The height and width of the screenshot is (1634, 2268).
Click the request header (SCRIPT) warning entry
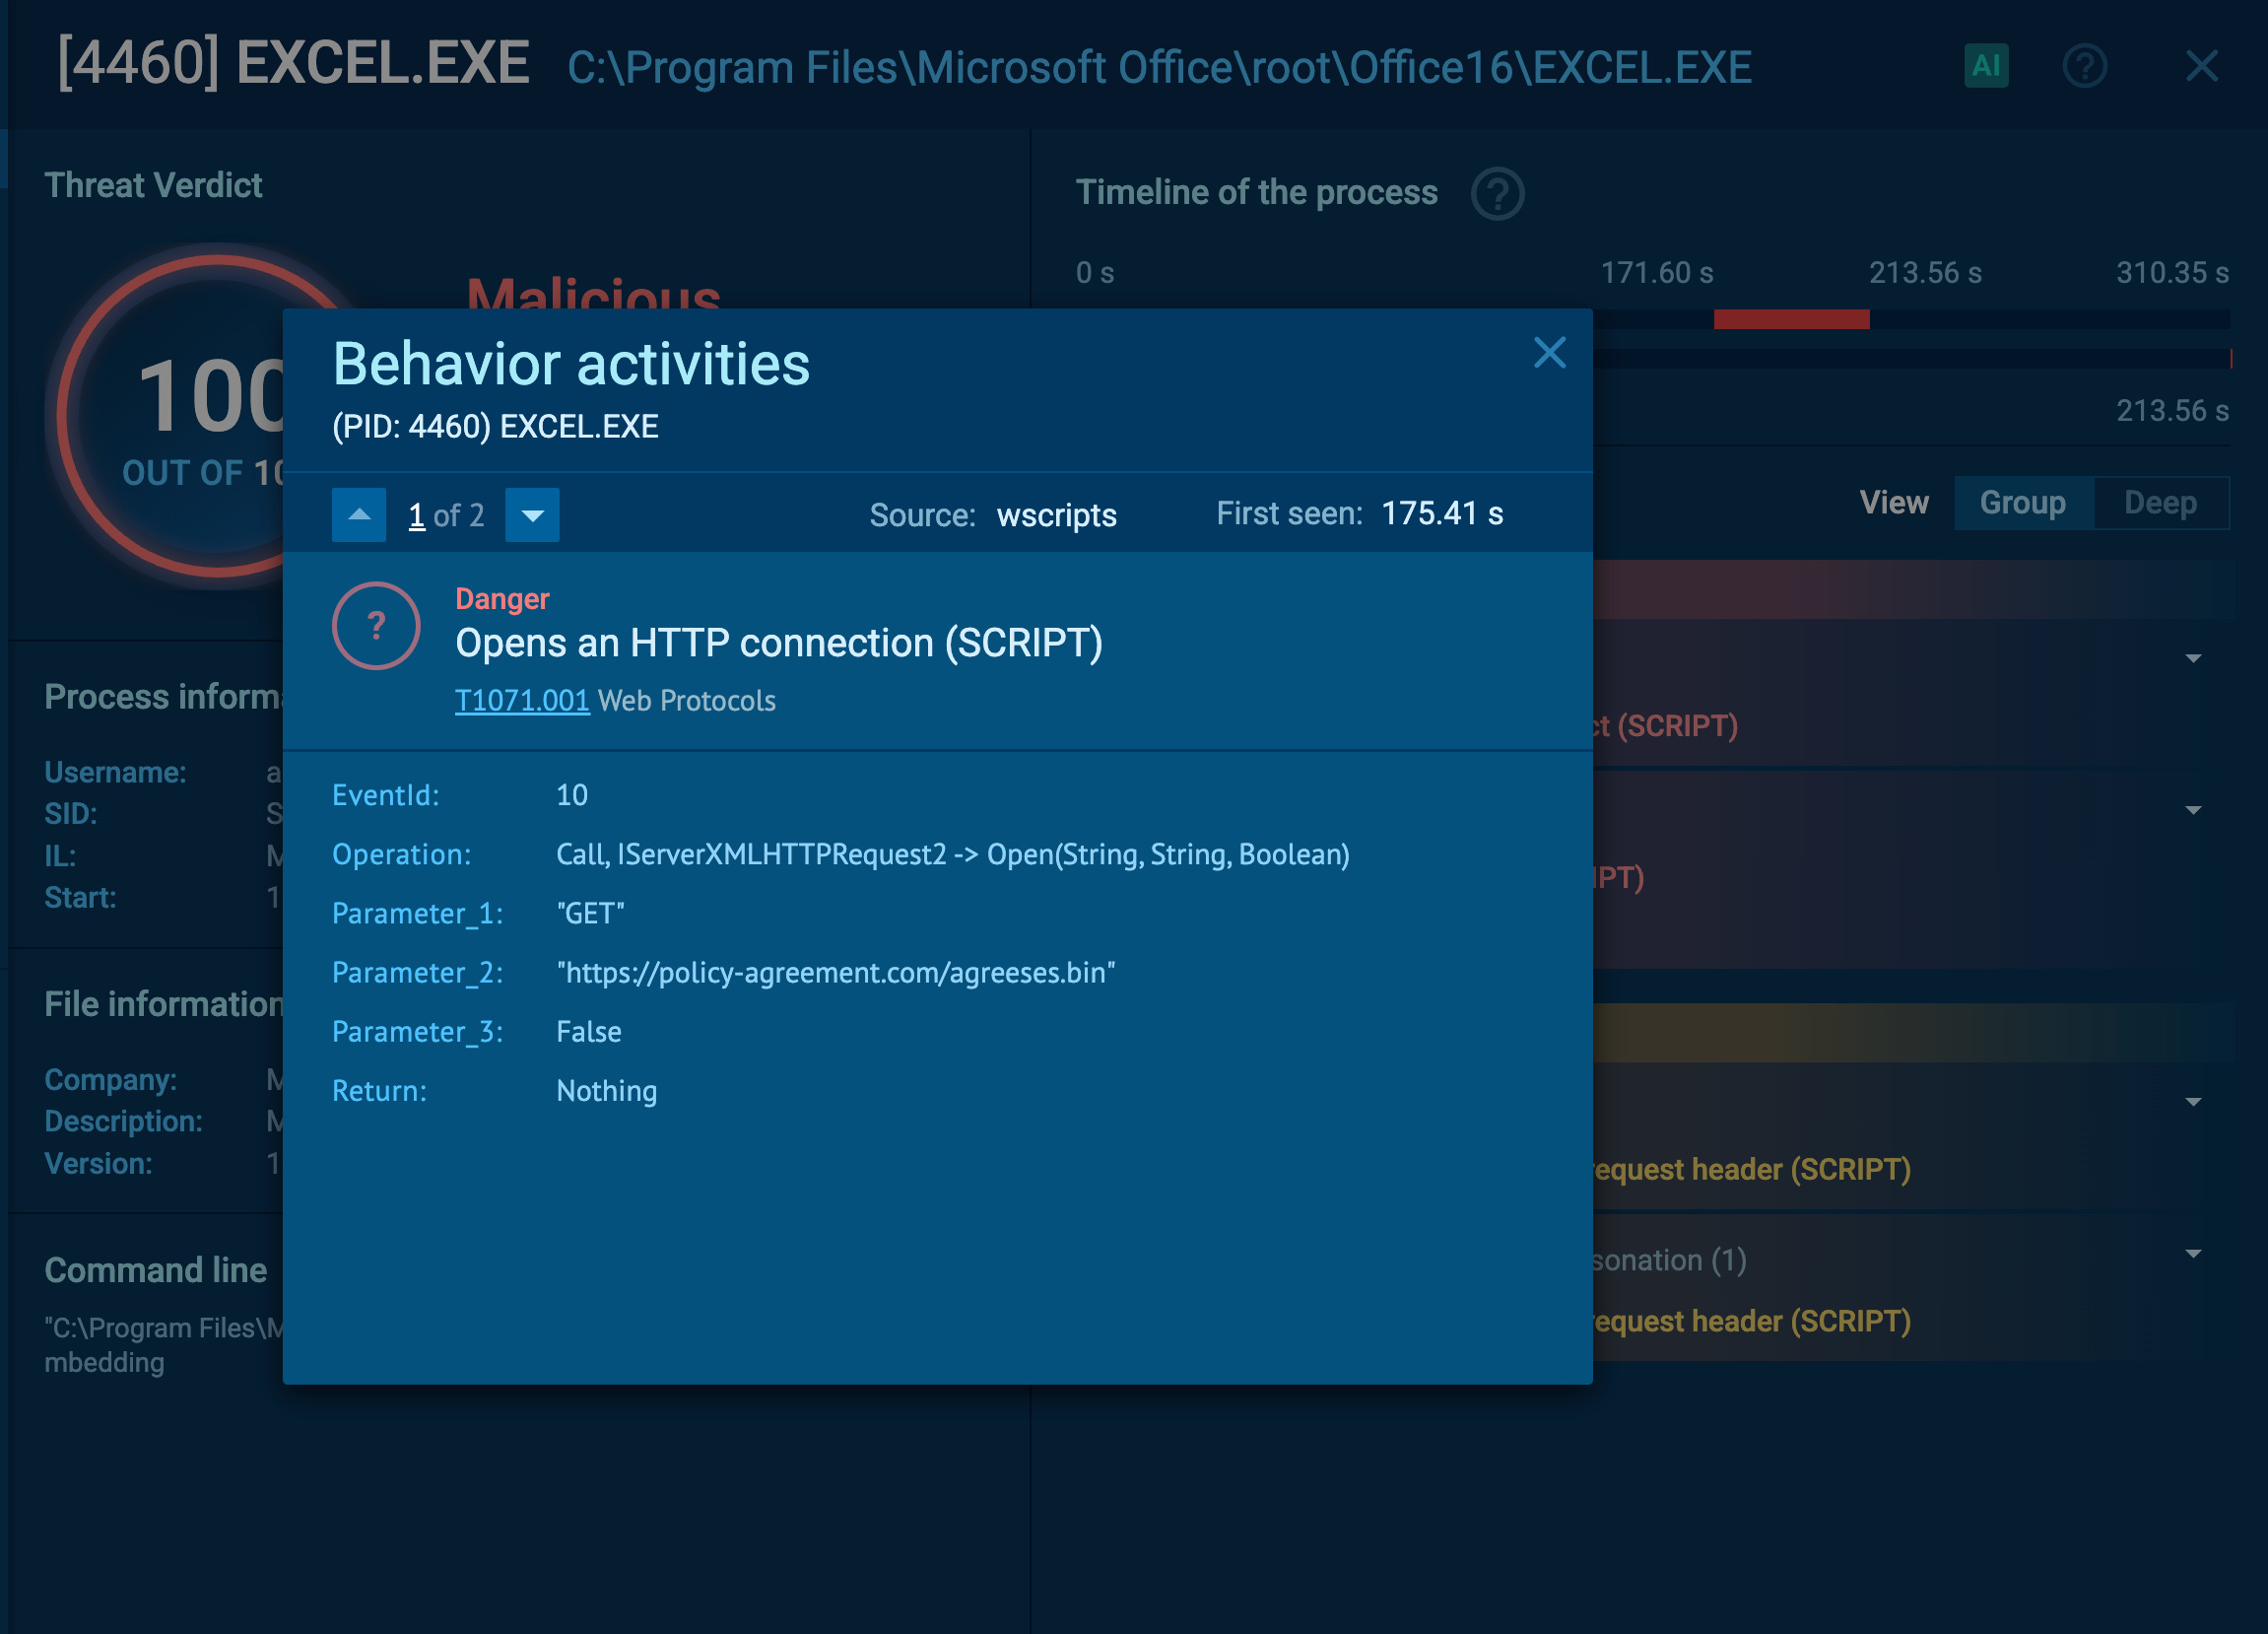(1750, 1169)
